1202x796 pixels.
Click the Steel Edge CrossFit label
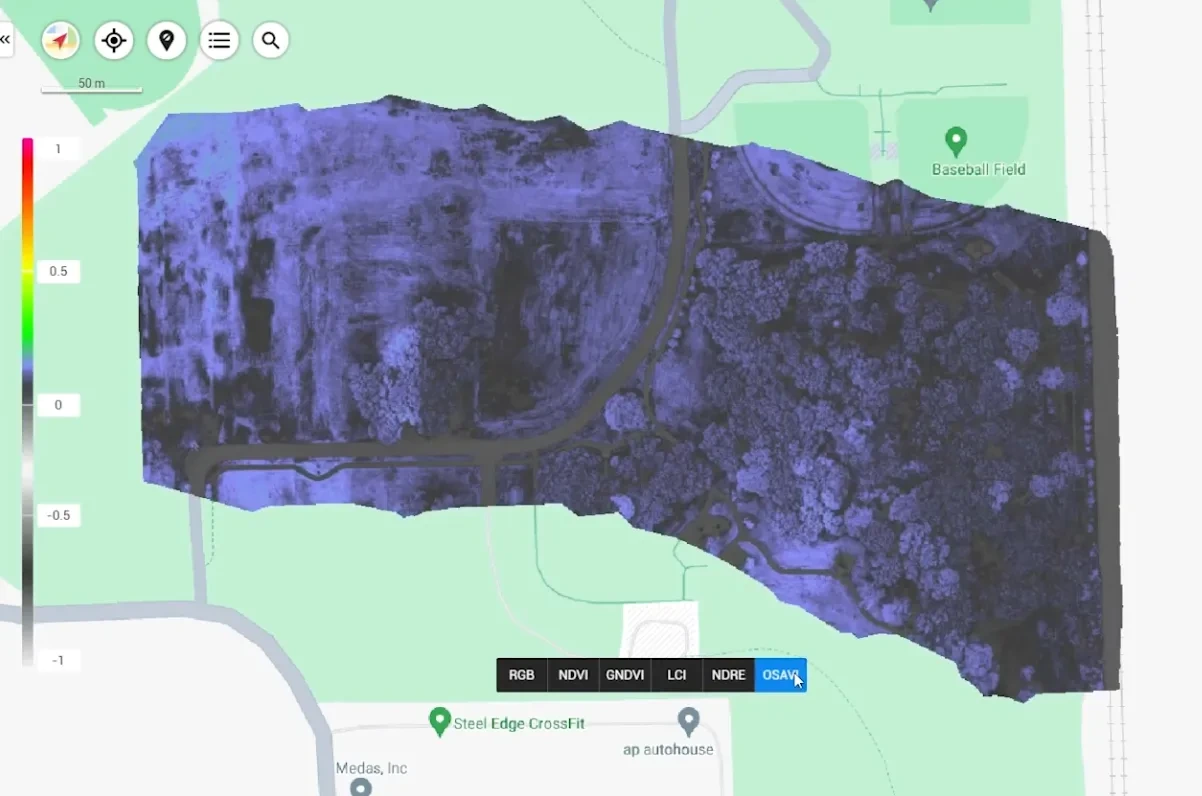pyautogui.click(x=520, y=723)
